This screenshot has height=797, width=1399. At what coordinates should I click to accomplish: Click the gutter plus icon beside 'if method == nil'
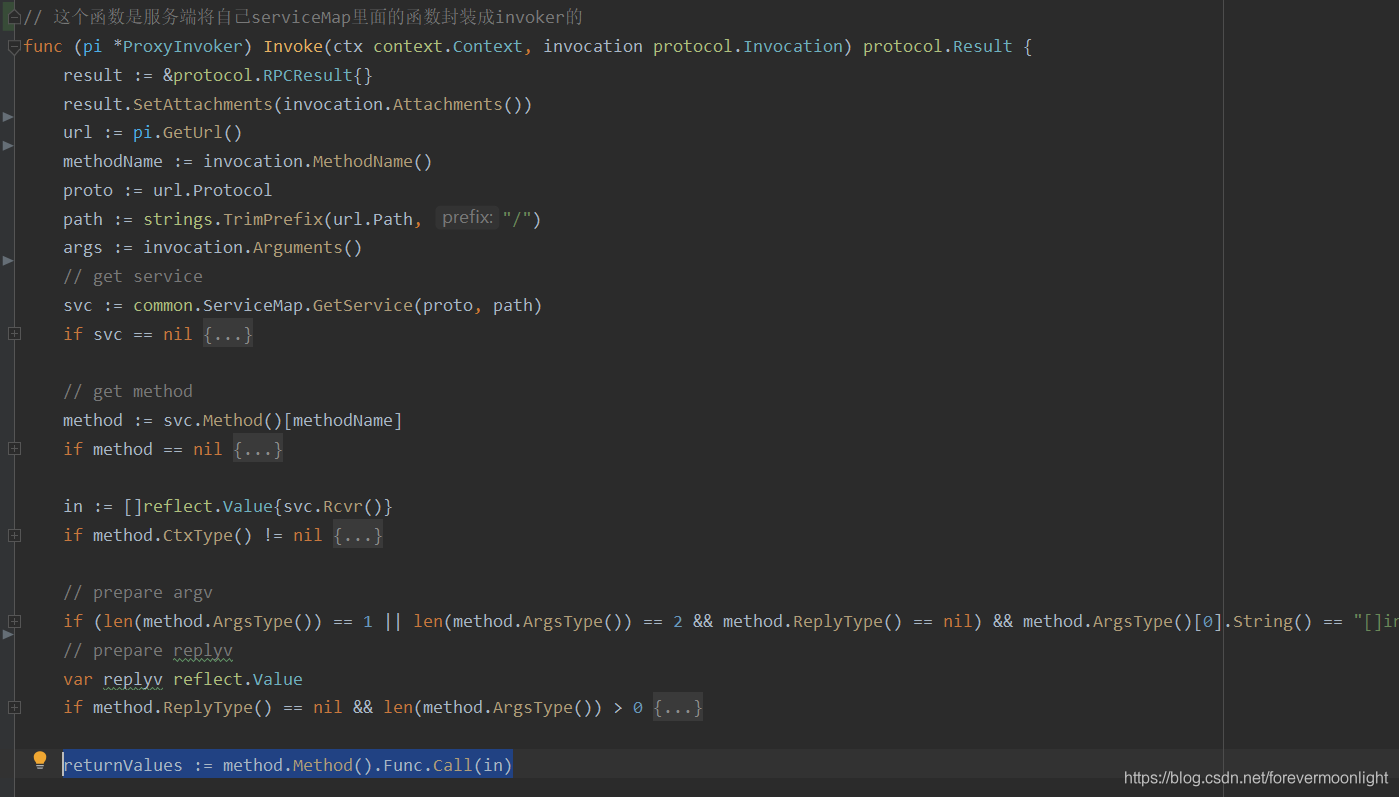(x=14, y=449)
